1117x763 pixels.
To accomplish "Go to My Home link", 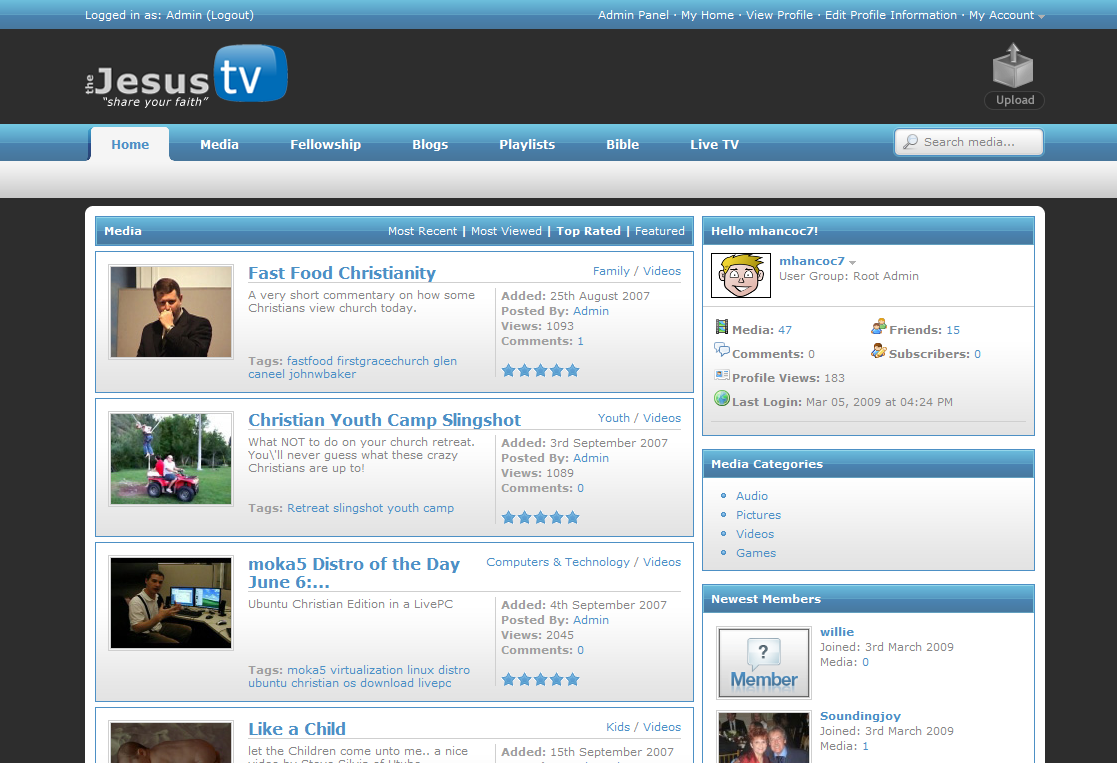I will point(707,15).
